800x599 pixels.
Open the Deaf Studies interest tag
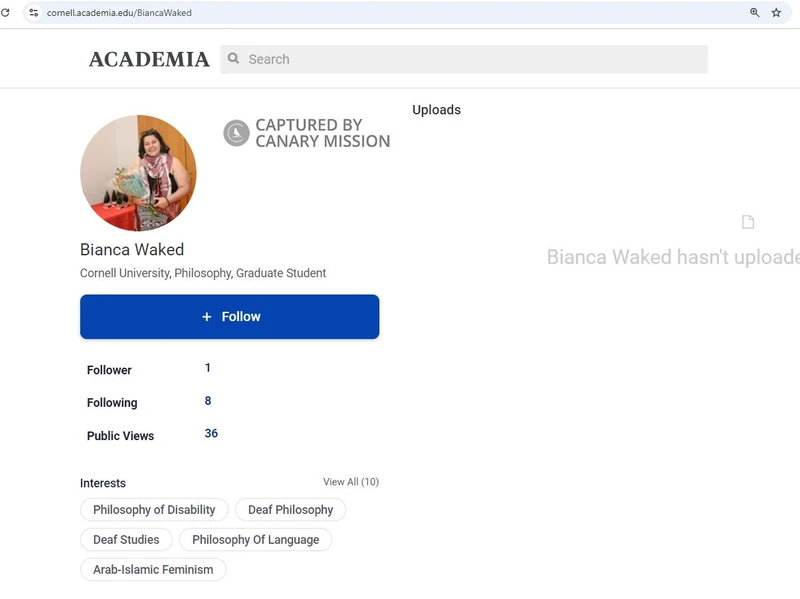pyautogui.click(x=126, y=540)
